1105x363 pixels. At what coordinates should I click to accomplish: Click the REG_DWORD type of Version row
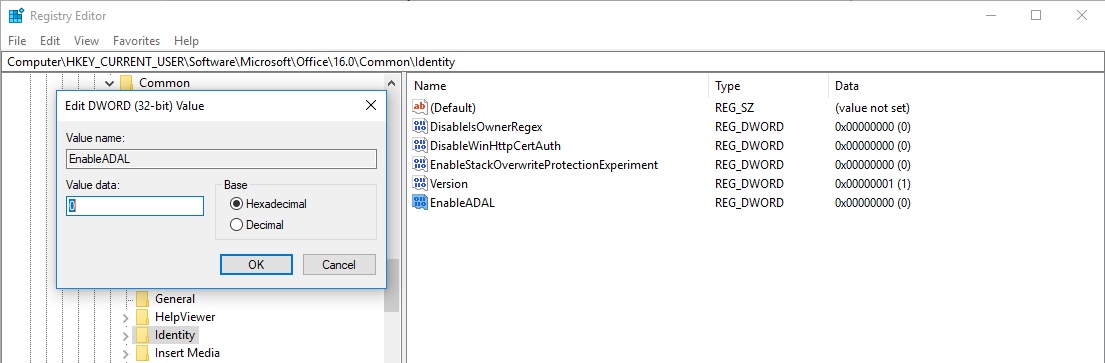pos(749,183)
